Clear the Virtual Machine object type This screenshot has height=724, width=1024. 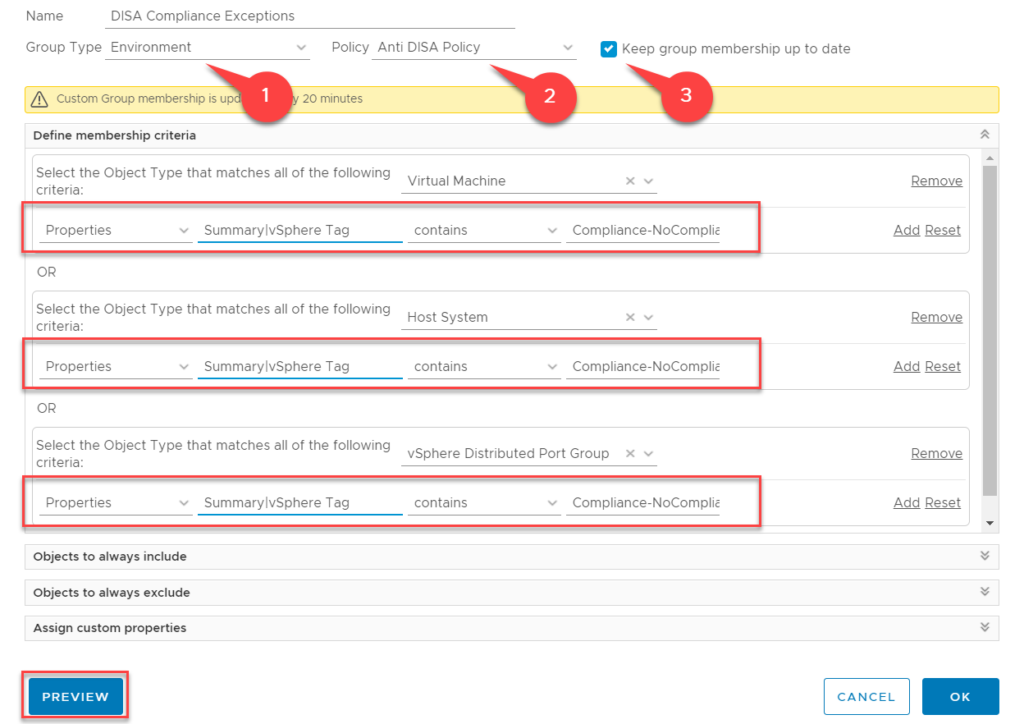pos(630,181)
